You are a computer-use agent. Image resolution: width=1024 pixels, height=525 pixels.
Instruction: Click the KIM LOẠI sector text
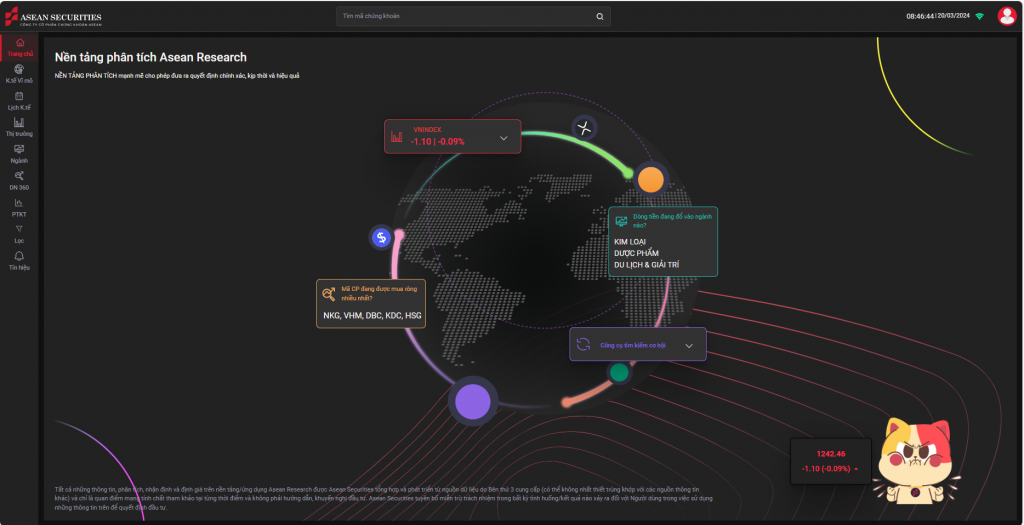click(630, 242)
